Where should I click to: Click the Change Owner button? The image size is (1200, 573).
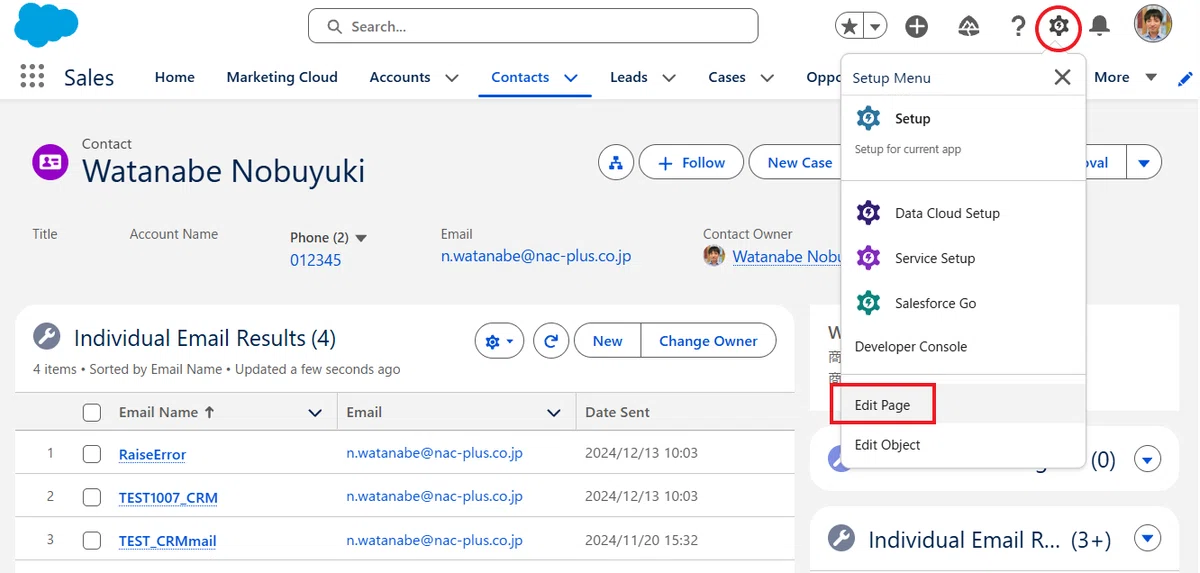point(708,341)
